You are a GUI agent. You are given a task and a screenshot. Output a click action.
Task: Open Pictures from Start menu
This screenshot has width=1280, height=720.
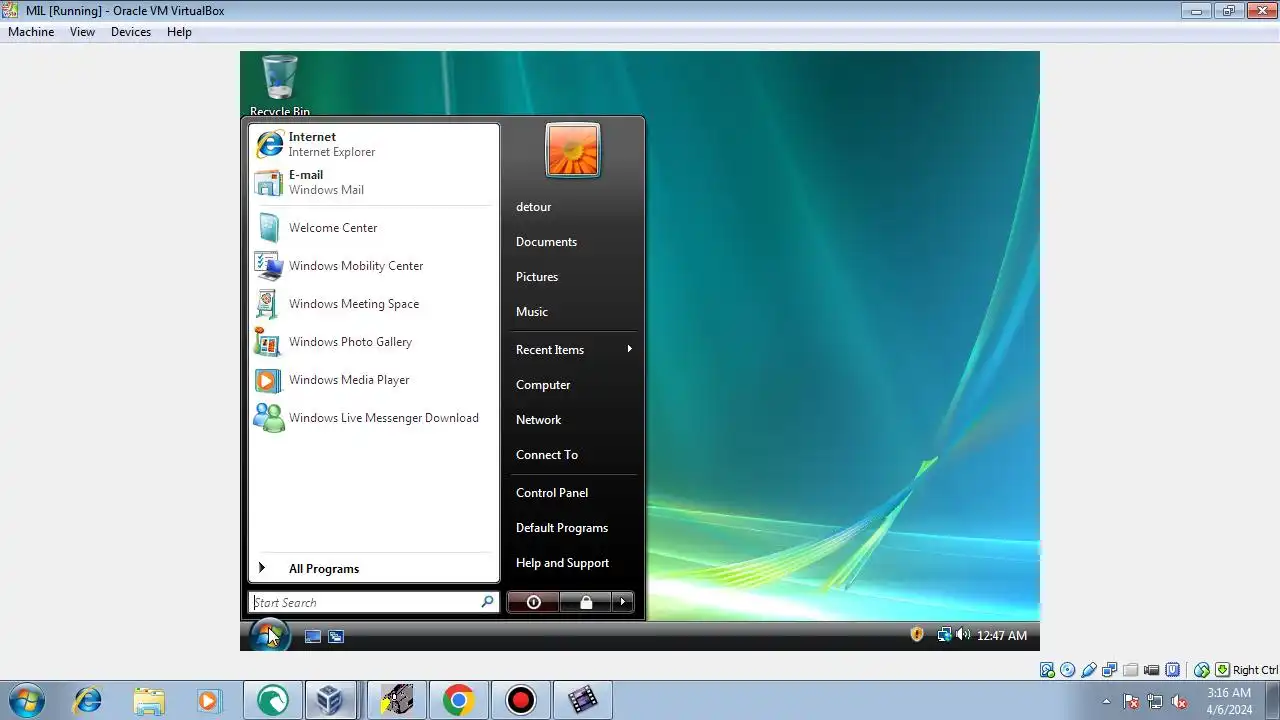[x=537, y=277]
